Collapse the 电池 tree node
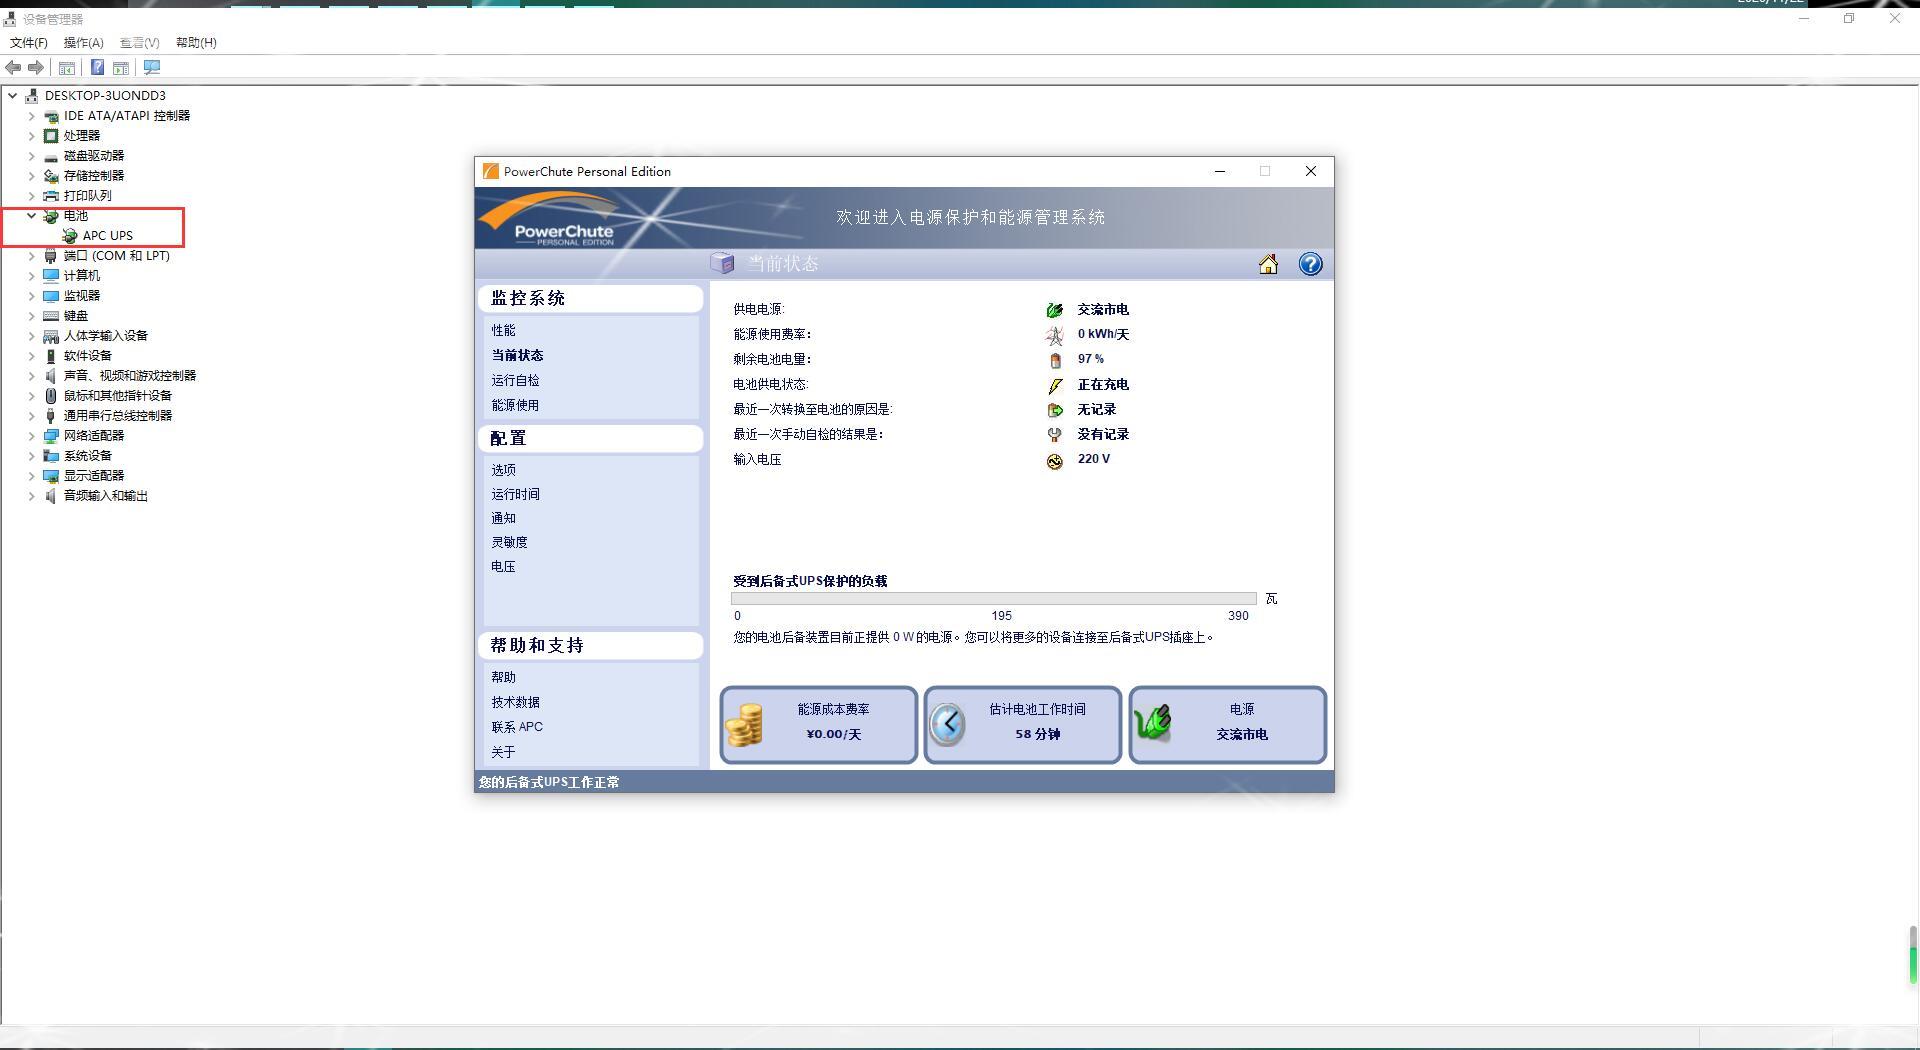 tap(29, 215)
